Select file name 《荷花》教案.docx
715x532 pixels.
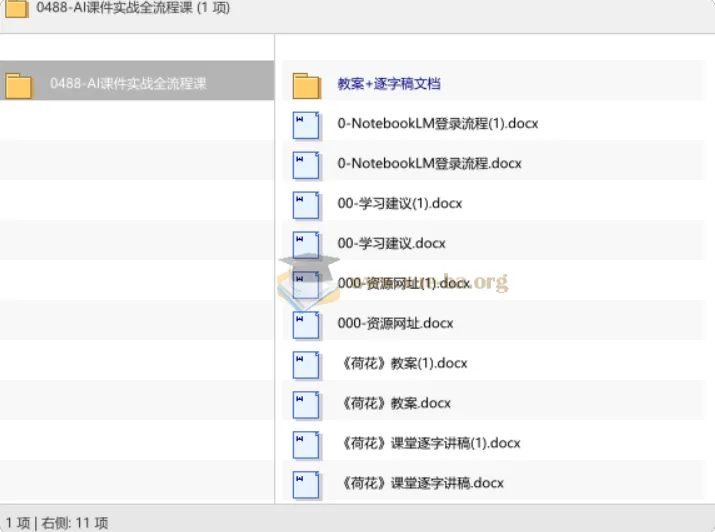point(395,403)
